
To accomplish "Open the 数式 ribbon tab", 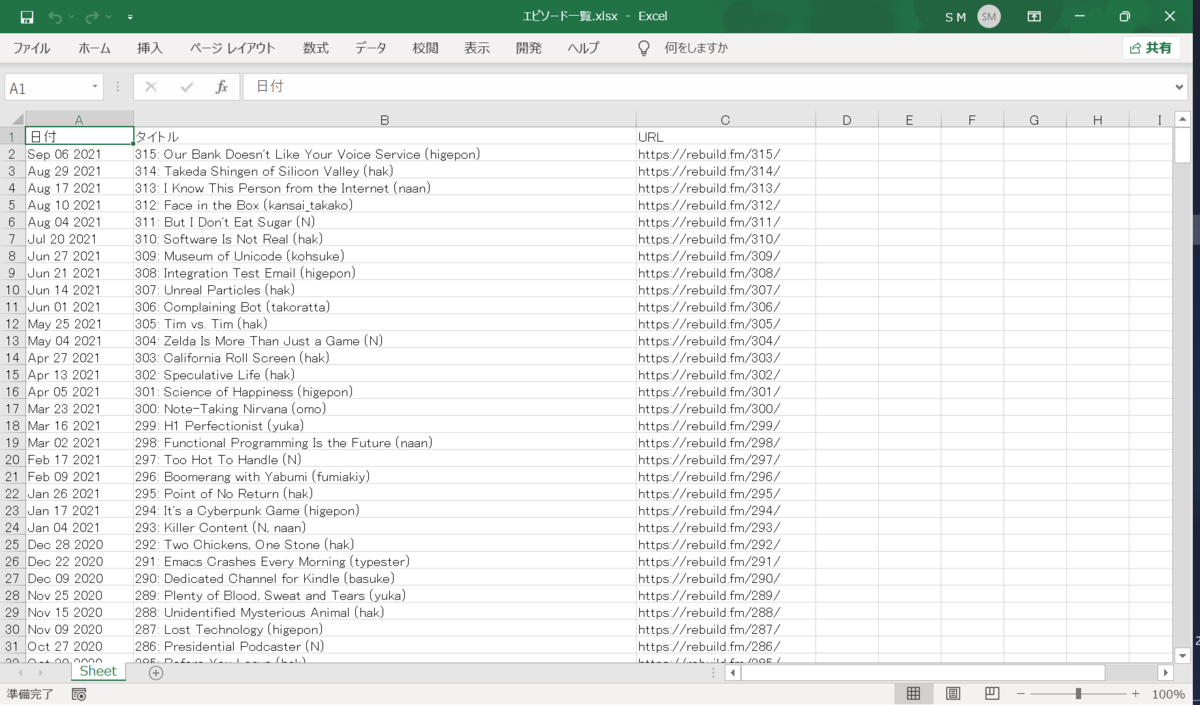I will 316,48.
